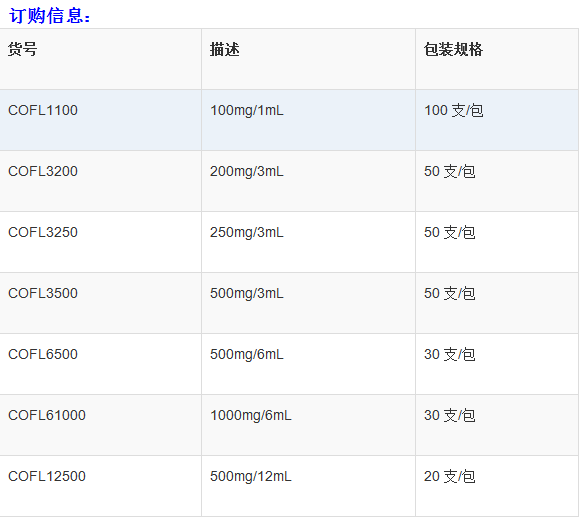Click product code COFL12500
Screen dimensions: 584x519
tap(47, 477)
